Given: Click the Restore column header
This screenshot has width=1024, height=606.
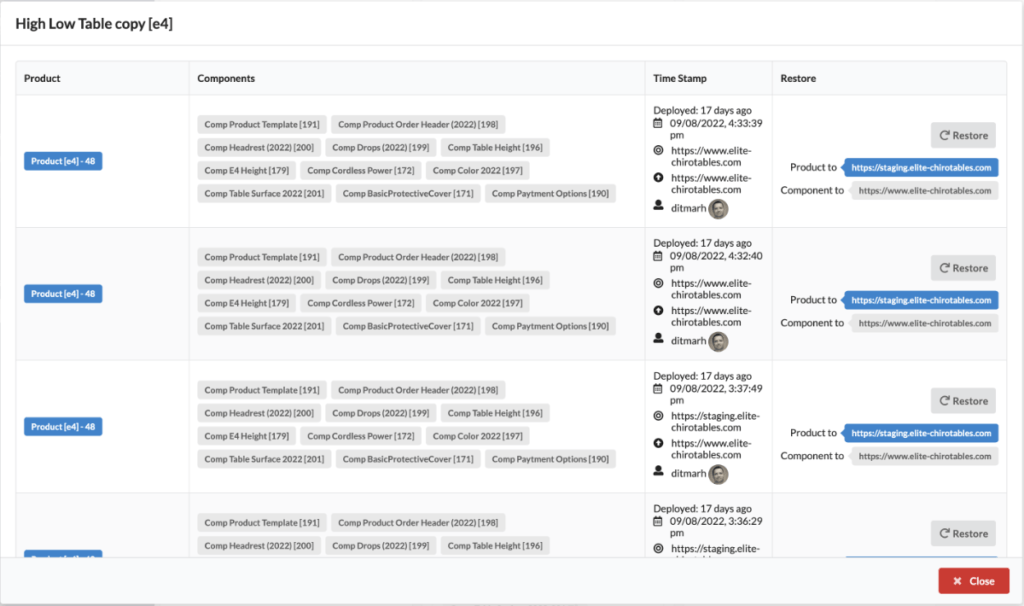Looking at the screenshot, I should [x=798, y=78].
